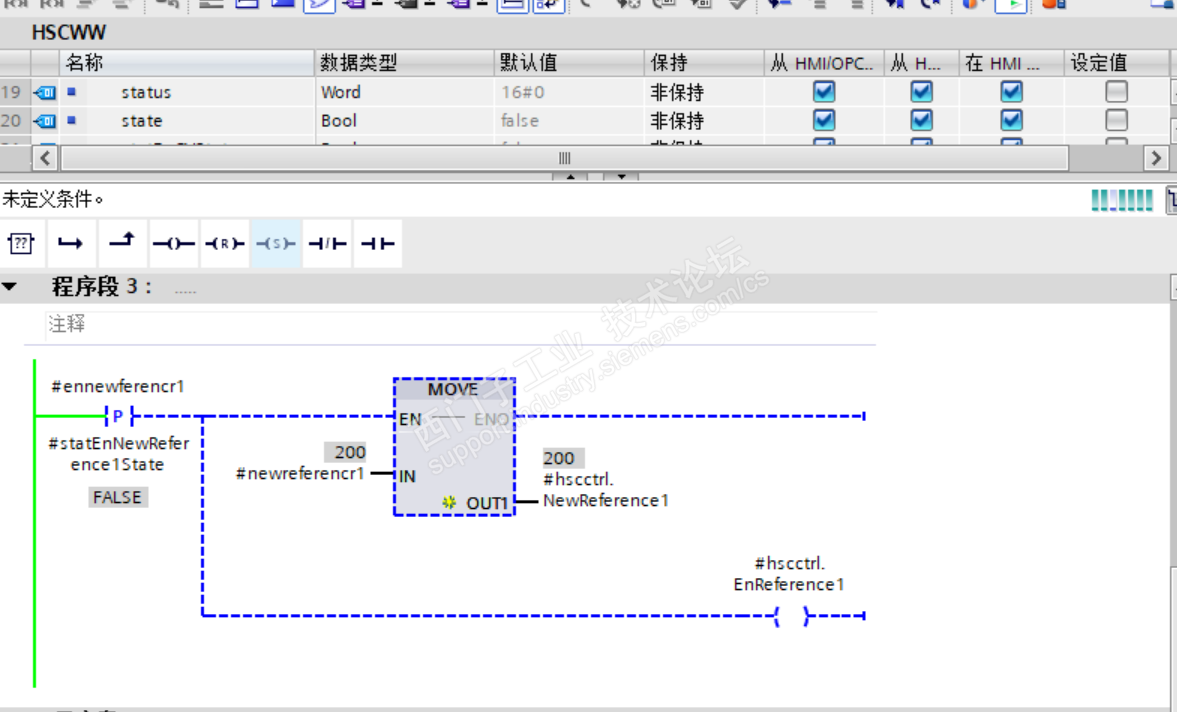Select the P positive edge contact
1177x712 pixels.
tap(119, 416)
